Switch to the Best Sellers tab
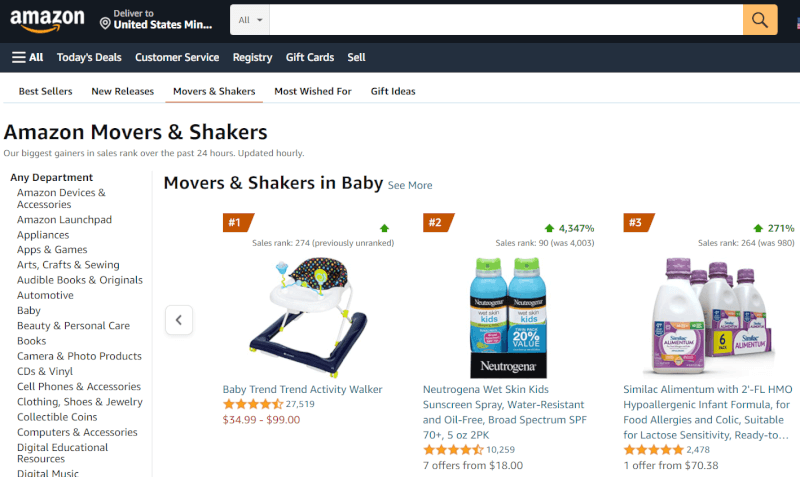This screenshot has height=477, width=800. [x=45, y=91]
